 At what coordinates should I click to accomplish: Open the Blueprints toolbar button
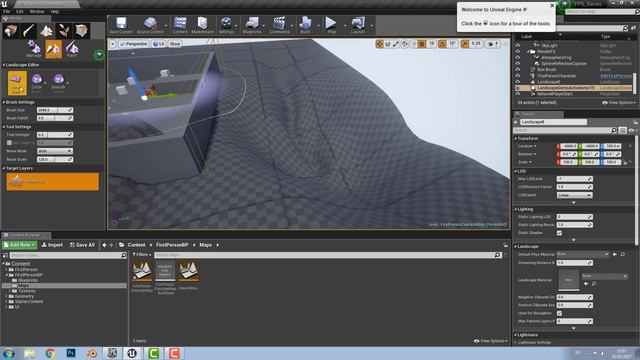(252, 25)
